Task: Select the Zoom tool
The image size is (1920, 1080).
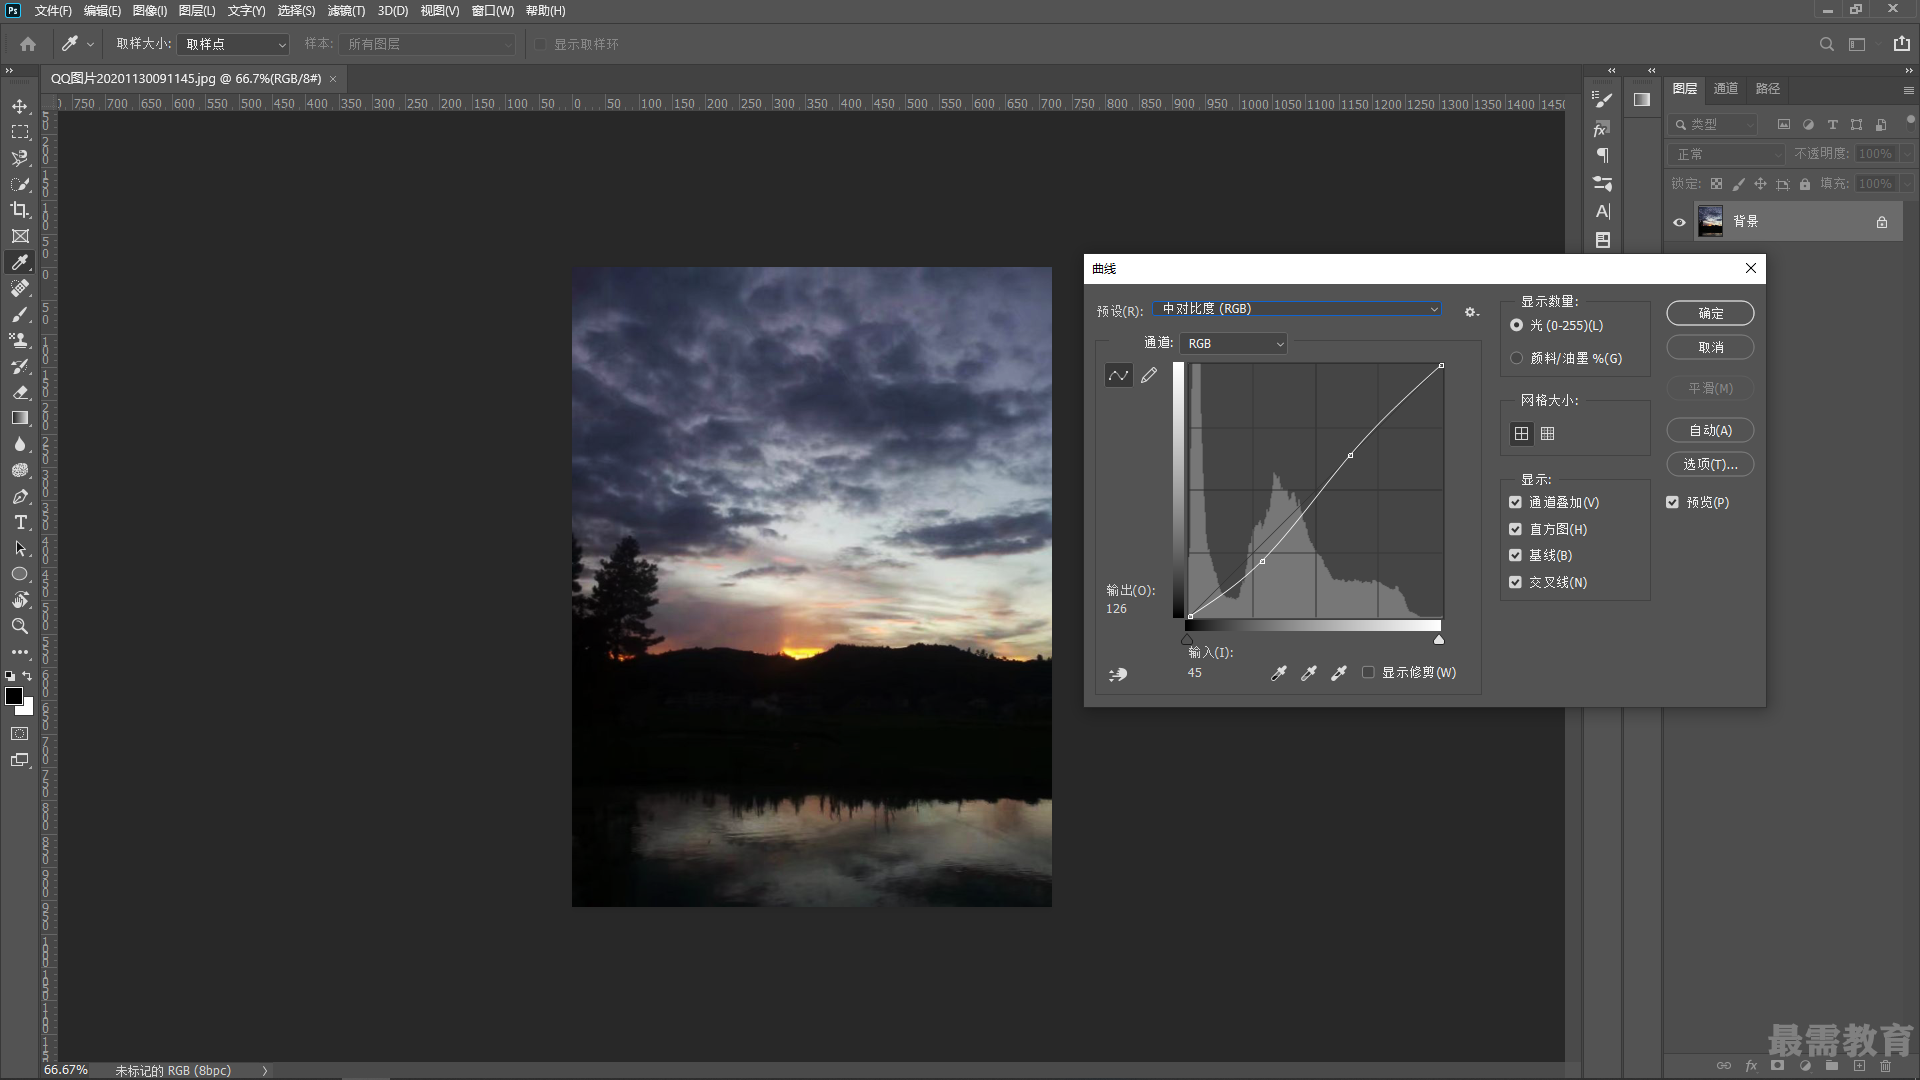Action: click(20, 626)
